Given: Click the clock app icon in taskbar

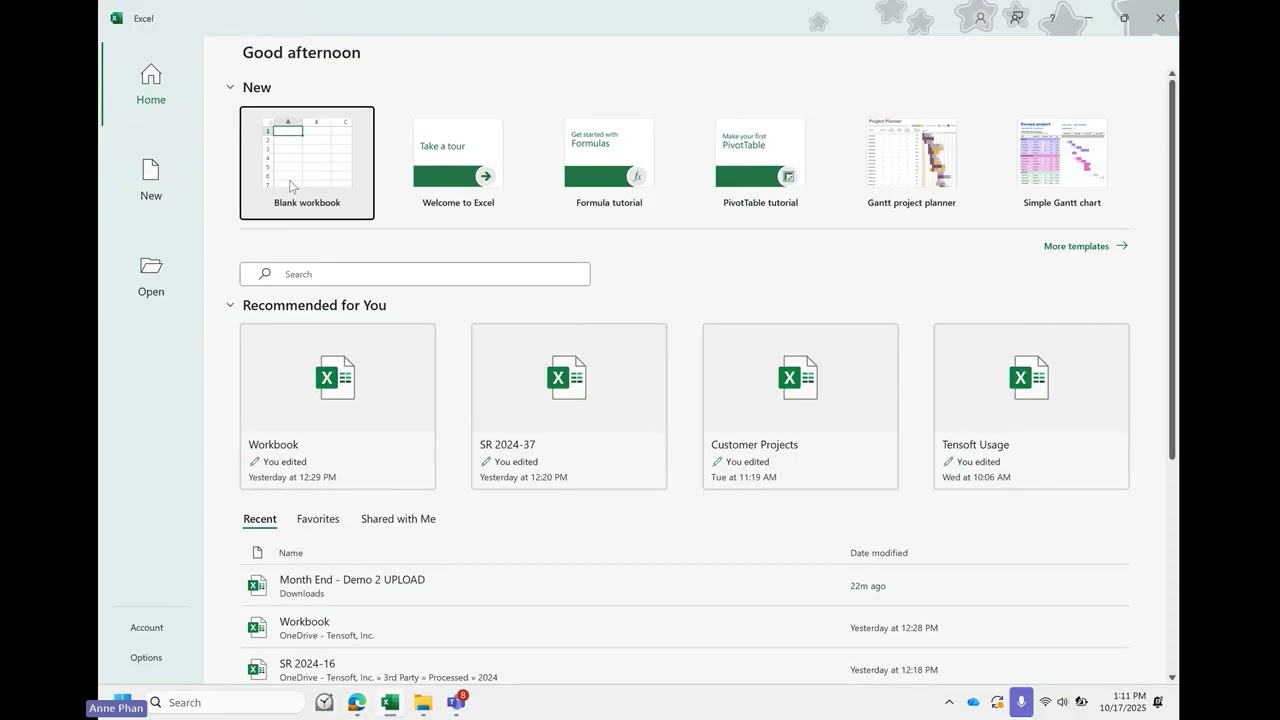Looking at the screenshot, I should [x=324, y=702].
